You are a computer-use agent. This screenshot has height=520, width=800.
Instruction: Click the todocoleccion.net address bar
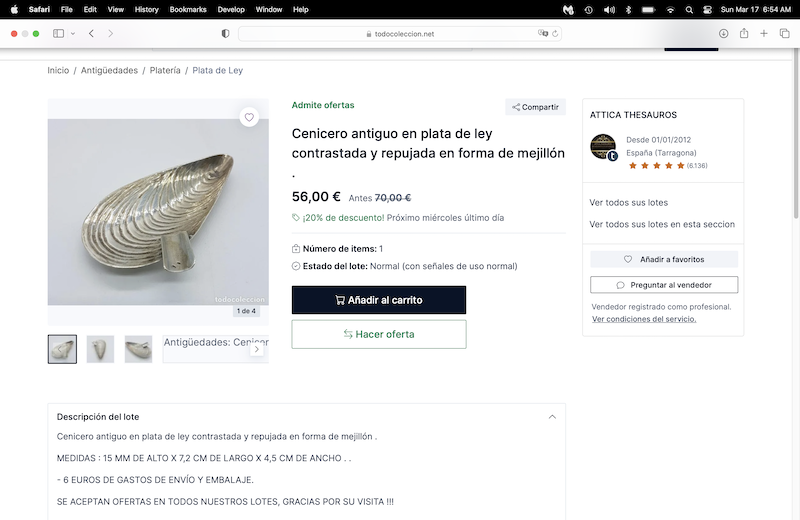click(400, 33)
